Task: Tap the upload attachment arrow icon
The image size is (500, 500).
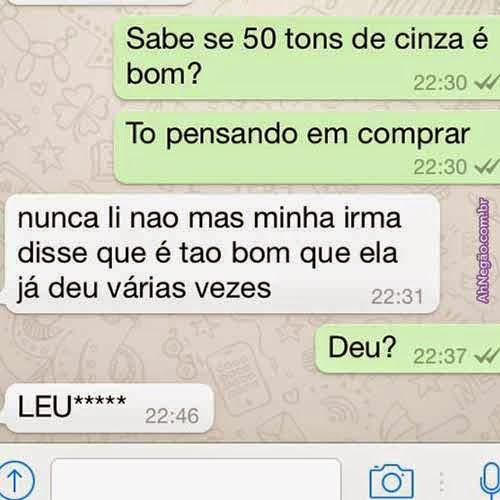Action: (x=15, y=480)
